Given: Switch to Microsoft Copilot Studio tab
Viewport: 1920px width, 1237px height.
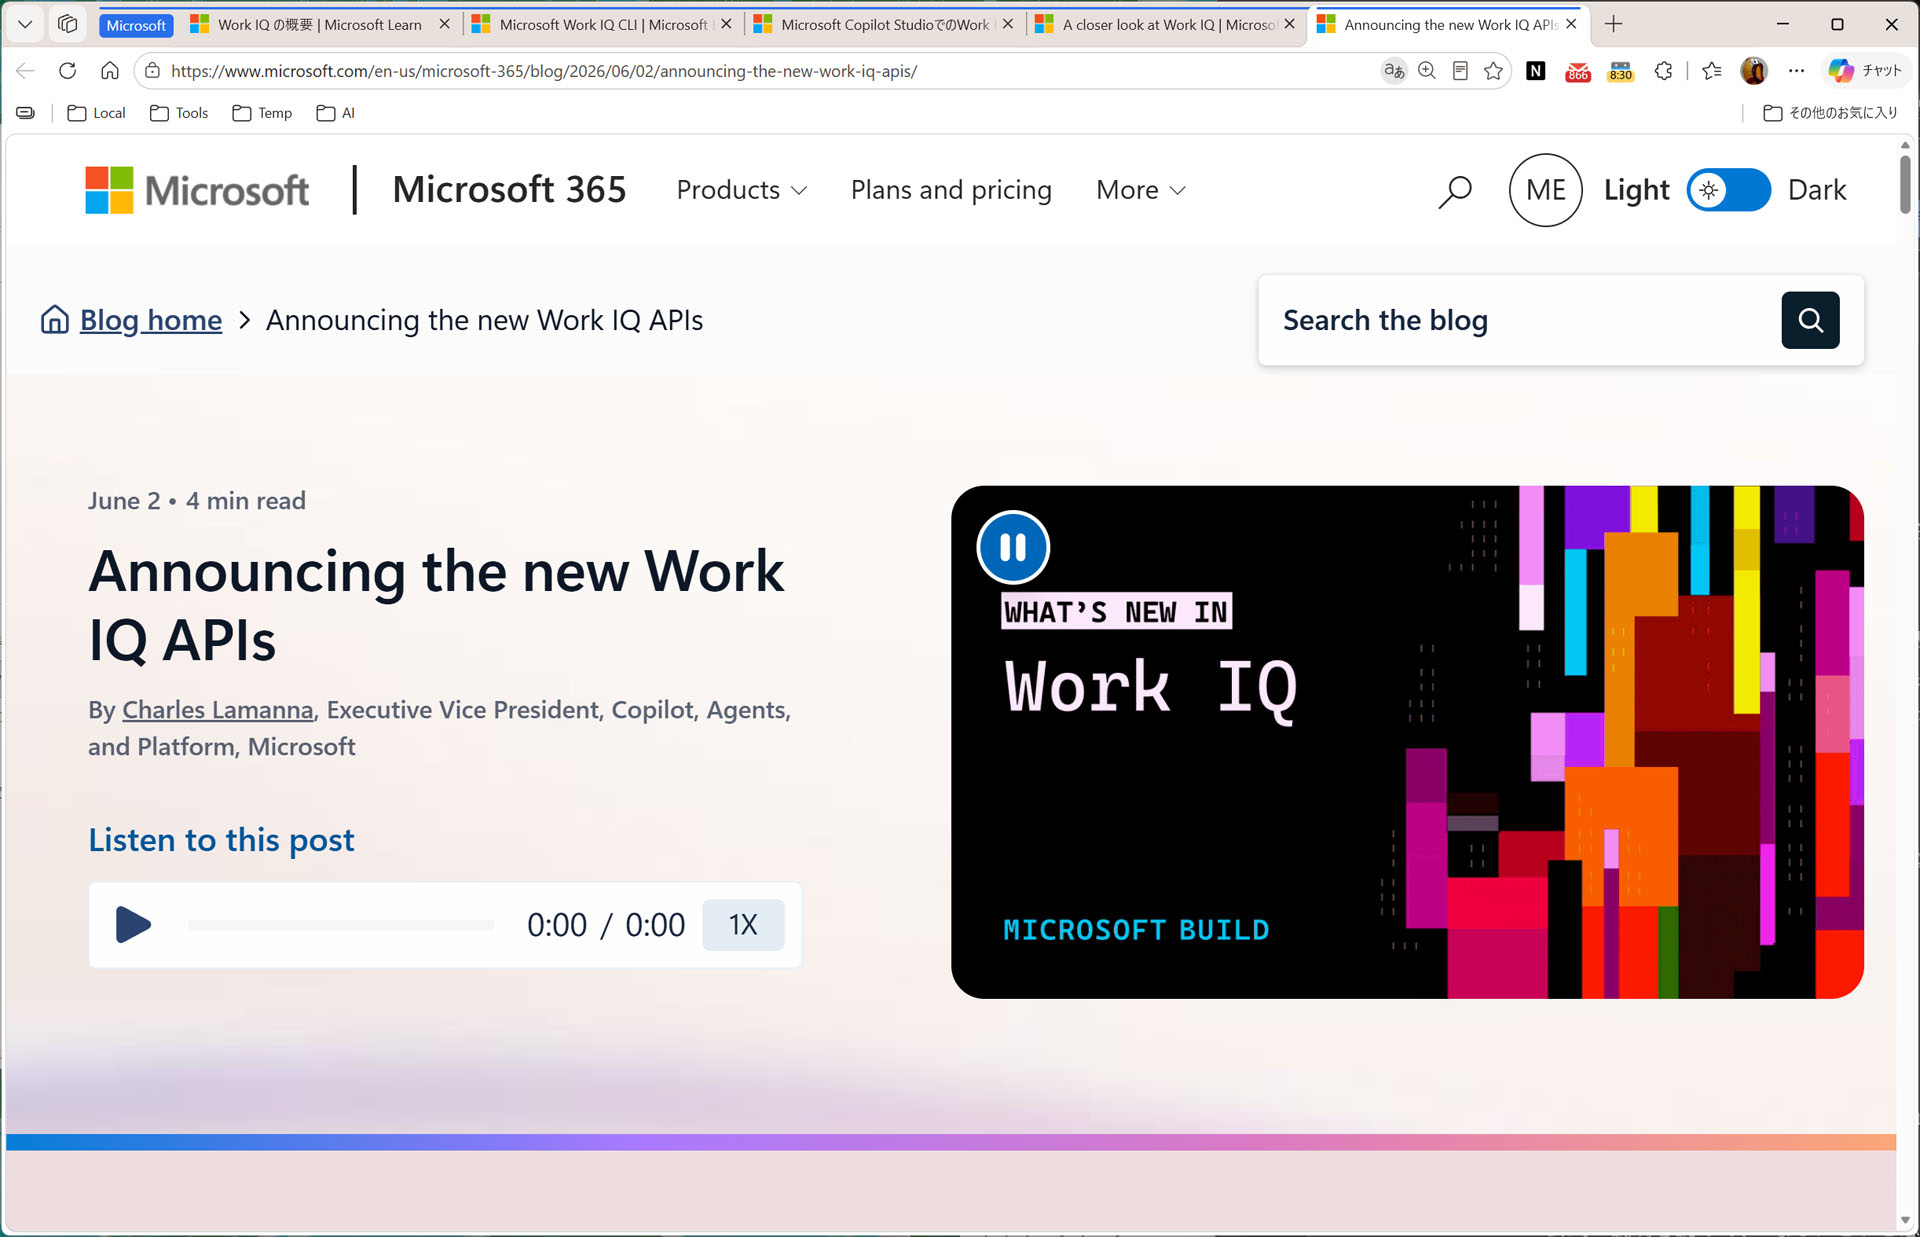Looking at the screenshot, I should [883, 24].
